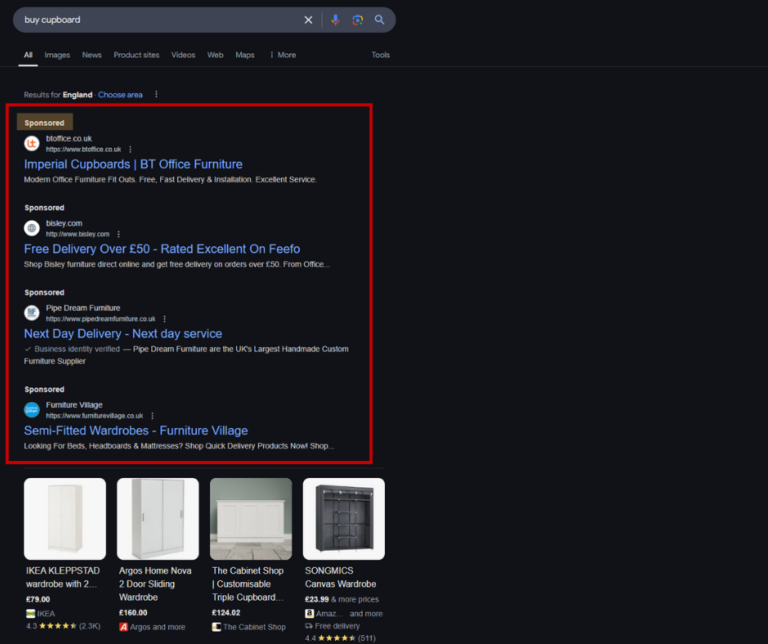The image size is (768, 644).
Task: Click the pipedreamfurniture.co.uk URL text
Action: pos(100,319)
